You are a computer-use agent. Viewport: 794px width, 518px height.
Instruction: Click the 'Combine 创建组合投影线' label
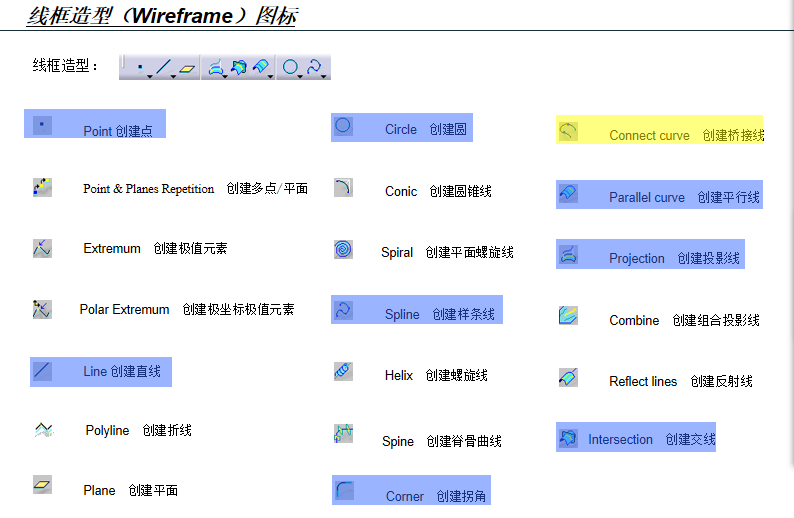684,320
